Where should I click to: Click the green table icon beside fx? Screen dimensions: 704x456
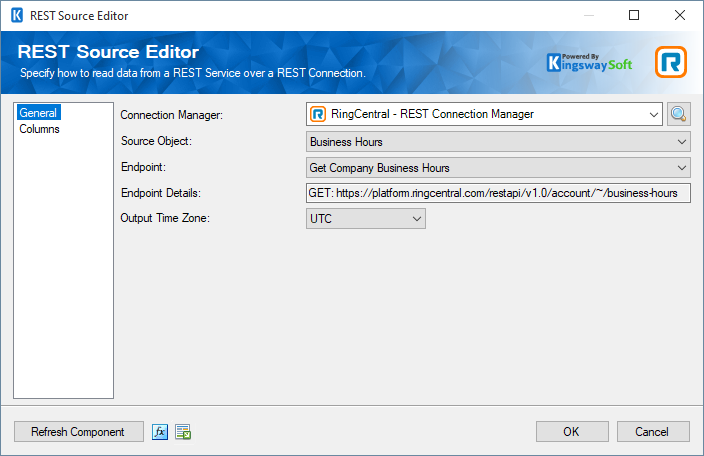point(183,432)
